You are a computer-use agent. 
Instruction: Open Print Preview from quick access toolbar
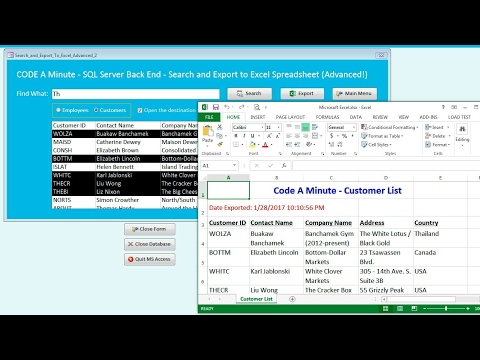point(257,107)
